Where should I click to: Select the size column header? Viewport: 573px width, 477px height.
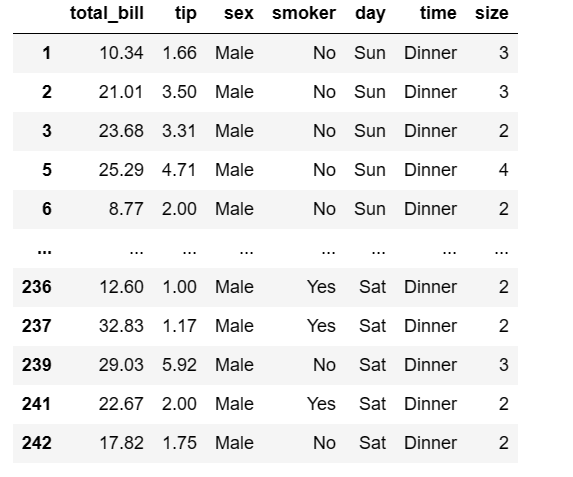[x=492, y=14]
